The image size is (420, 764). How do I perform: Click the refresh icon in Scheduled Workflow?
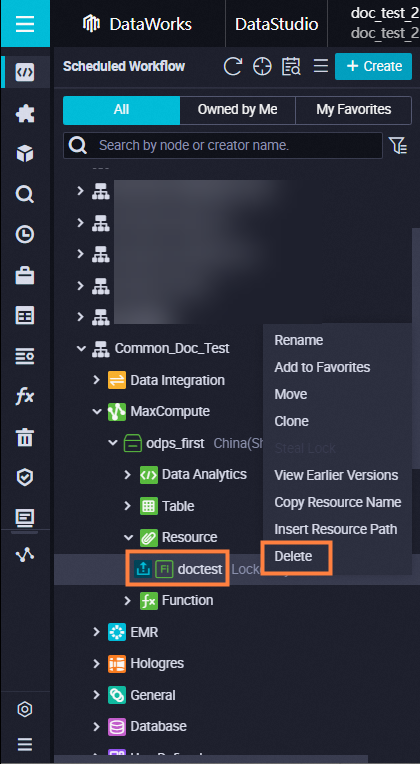pos(233,66)
